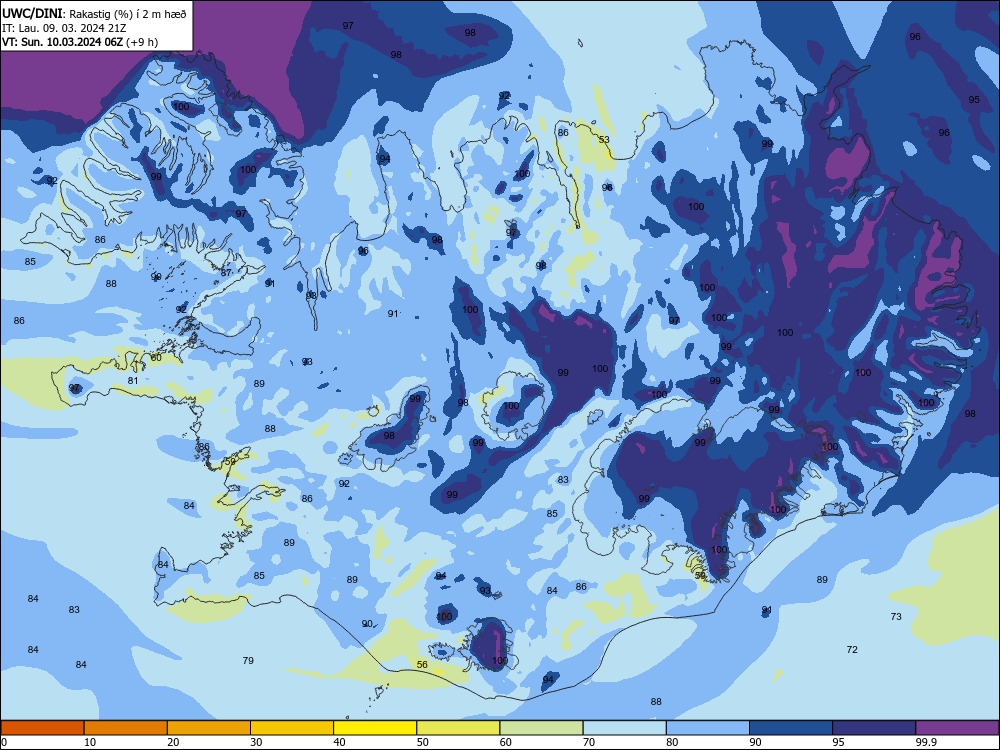Click the '99.9' legend tick label

(x=926, y=742)
